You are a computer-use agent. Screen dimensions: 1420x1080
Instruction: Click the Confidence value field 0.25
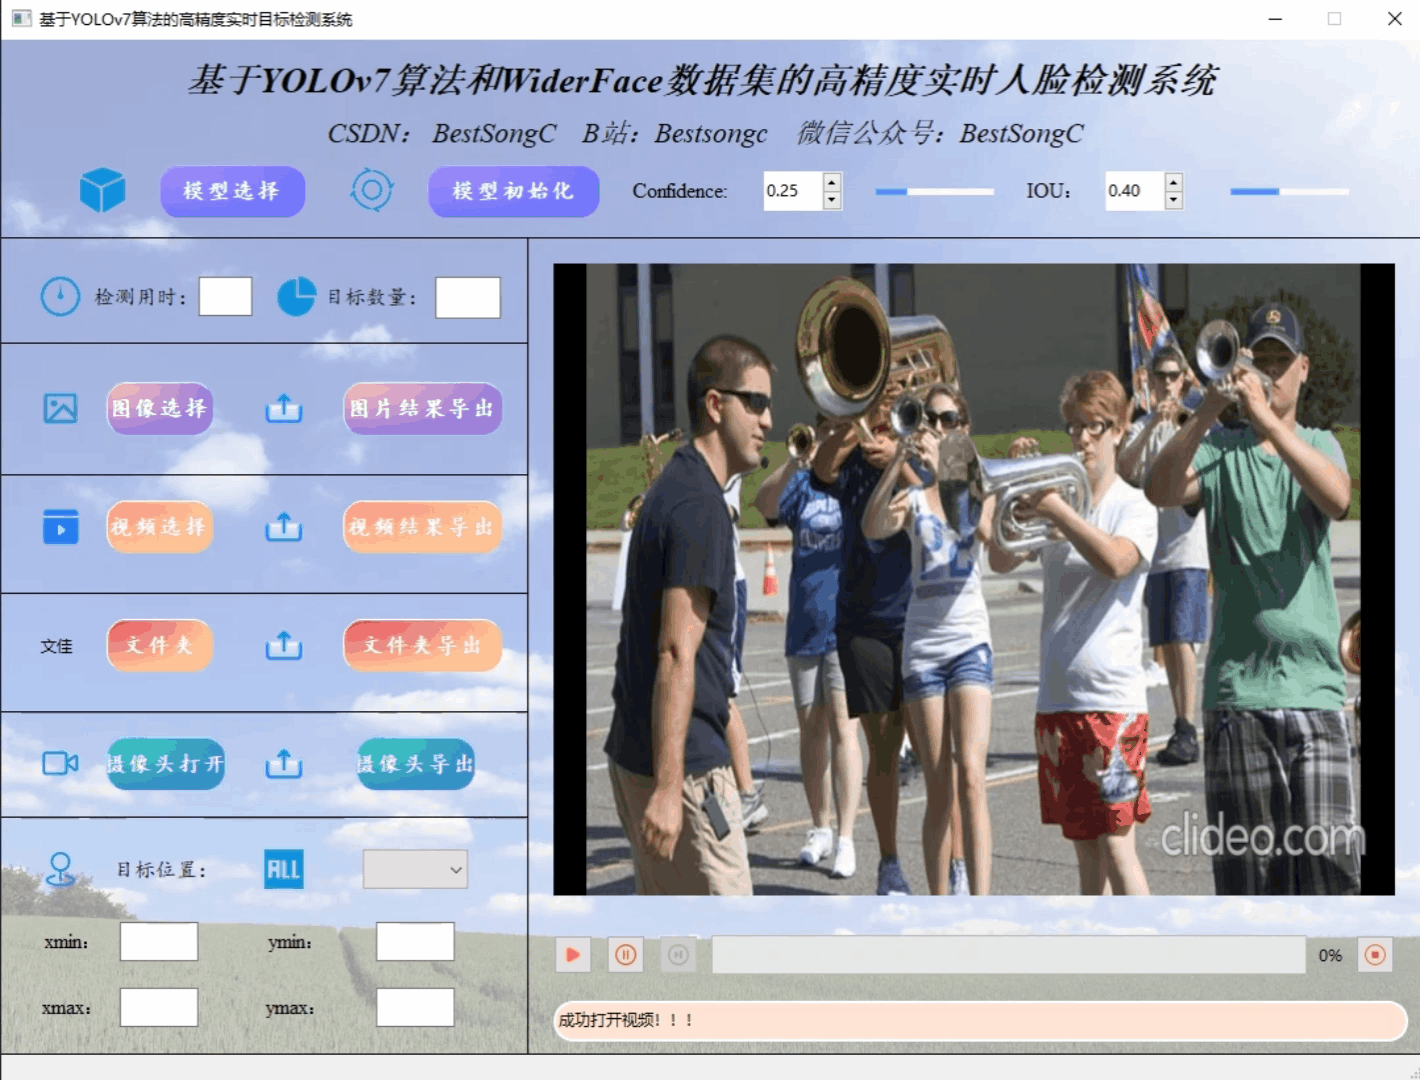click(793, 191)
